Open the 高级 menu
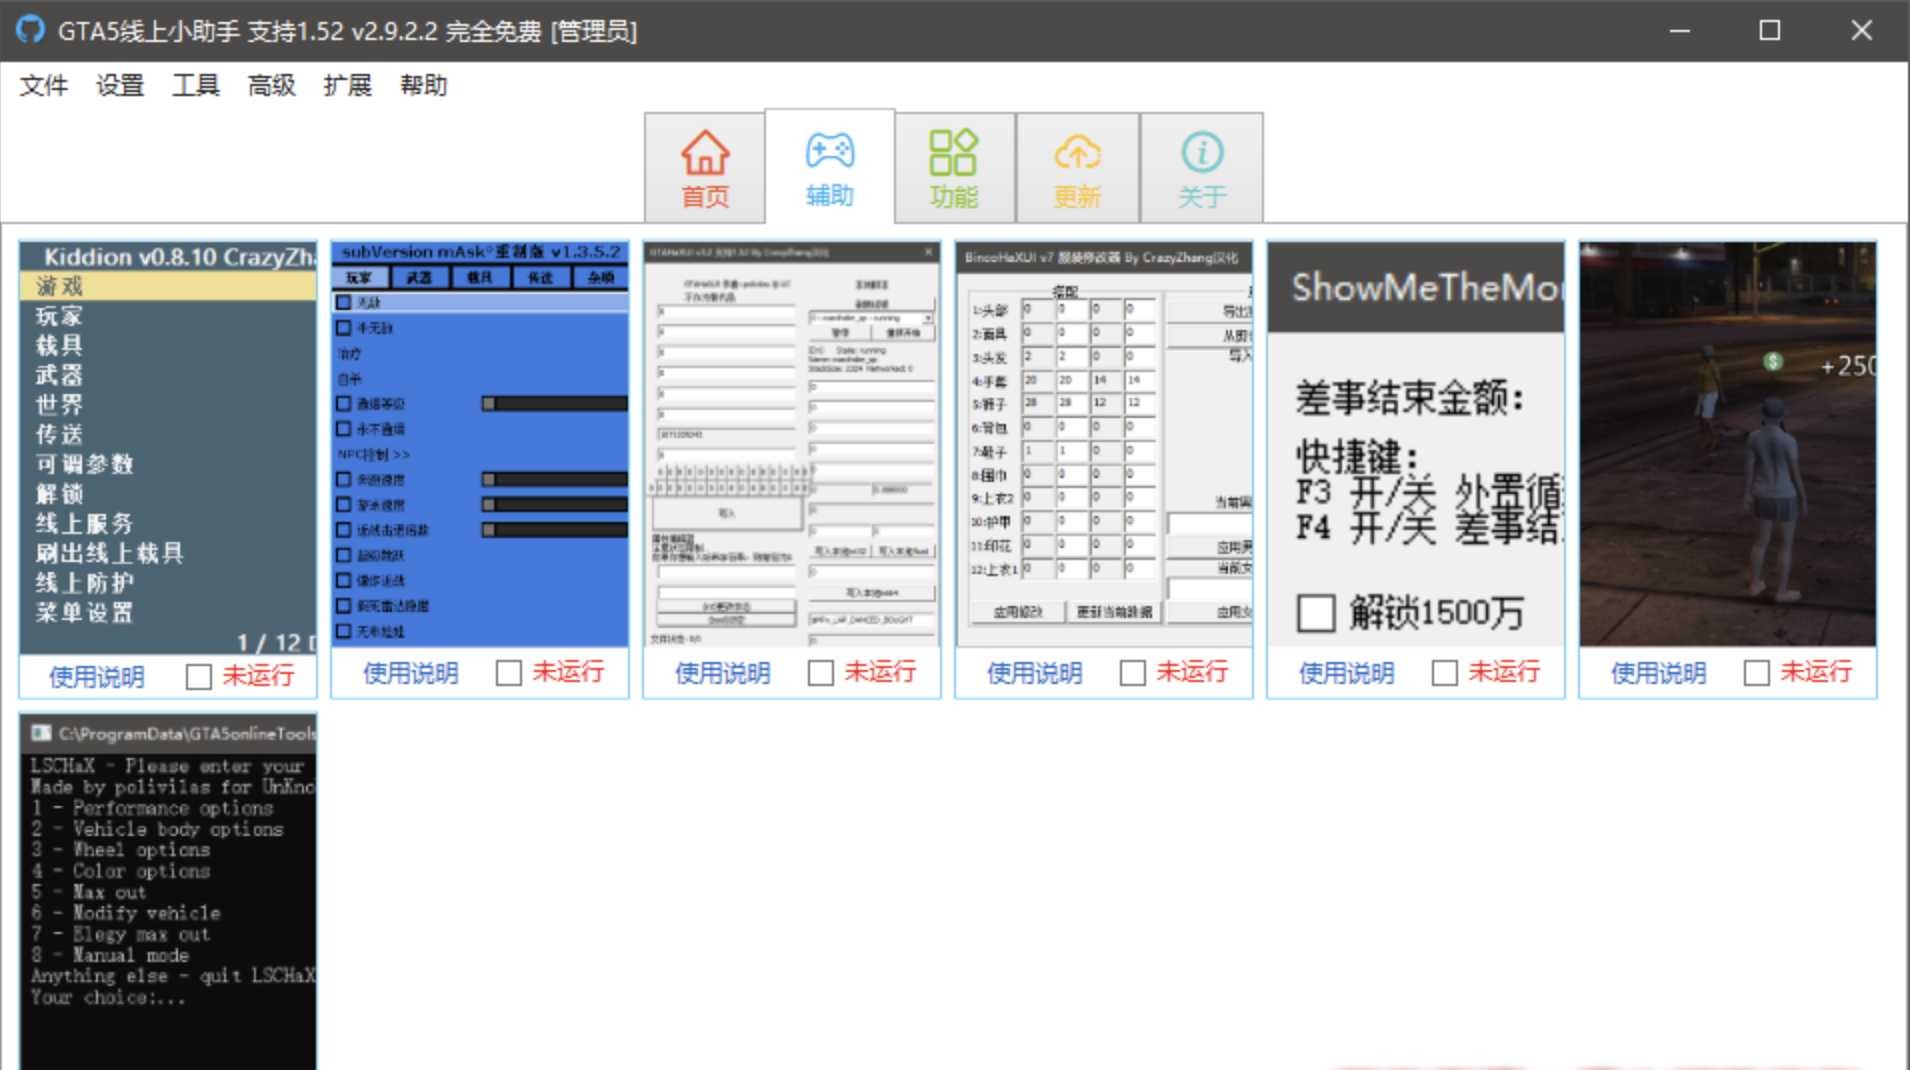 [x=272, y=86]
